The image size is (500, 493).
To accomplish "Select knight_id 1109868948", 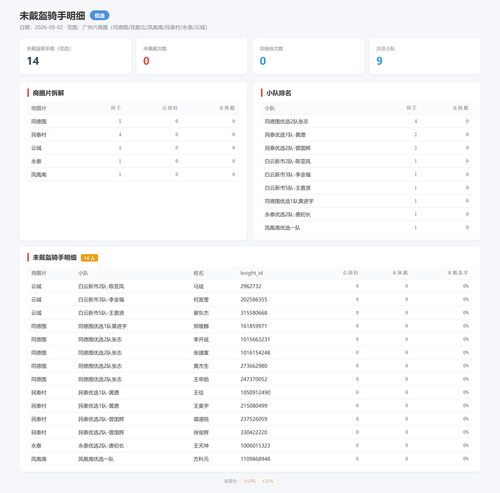I will [255, 459].
